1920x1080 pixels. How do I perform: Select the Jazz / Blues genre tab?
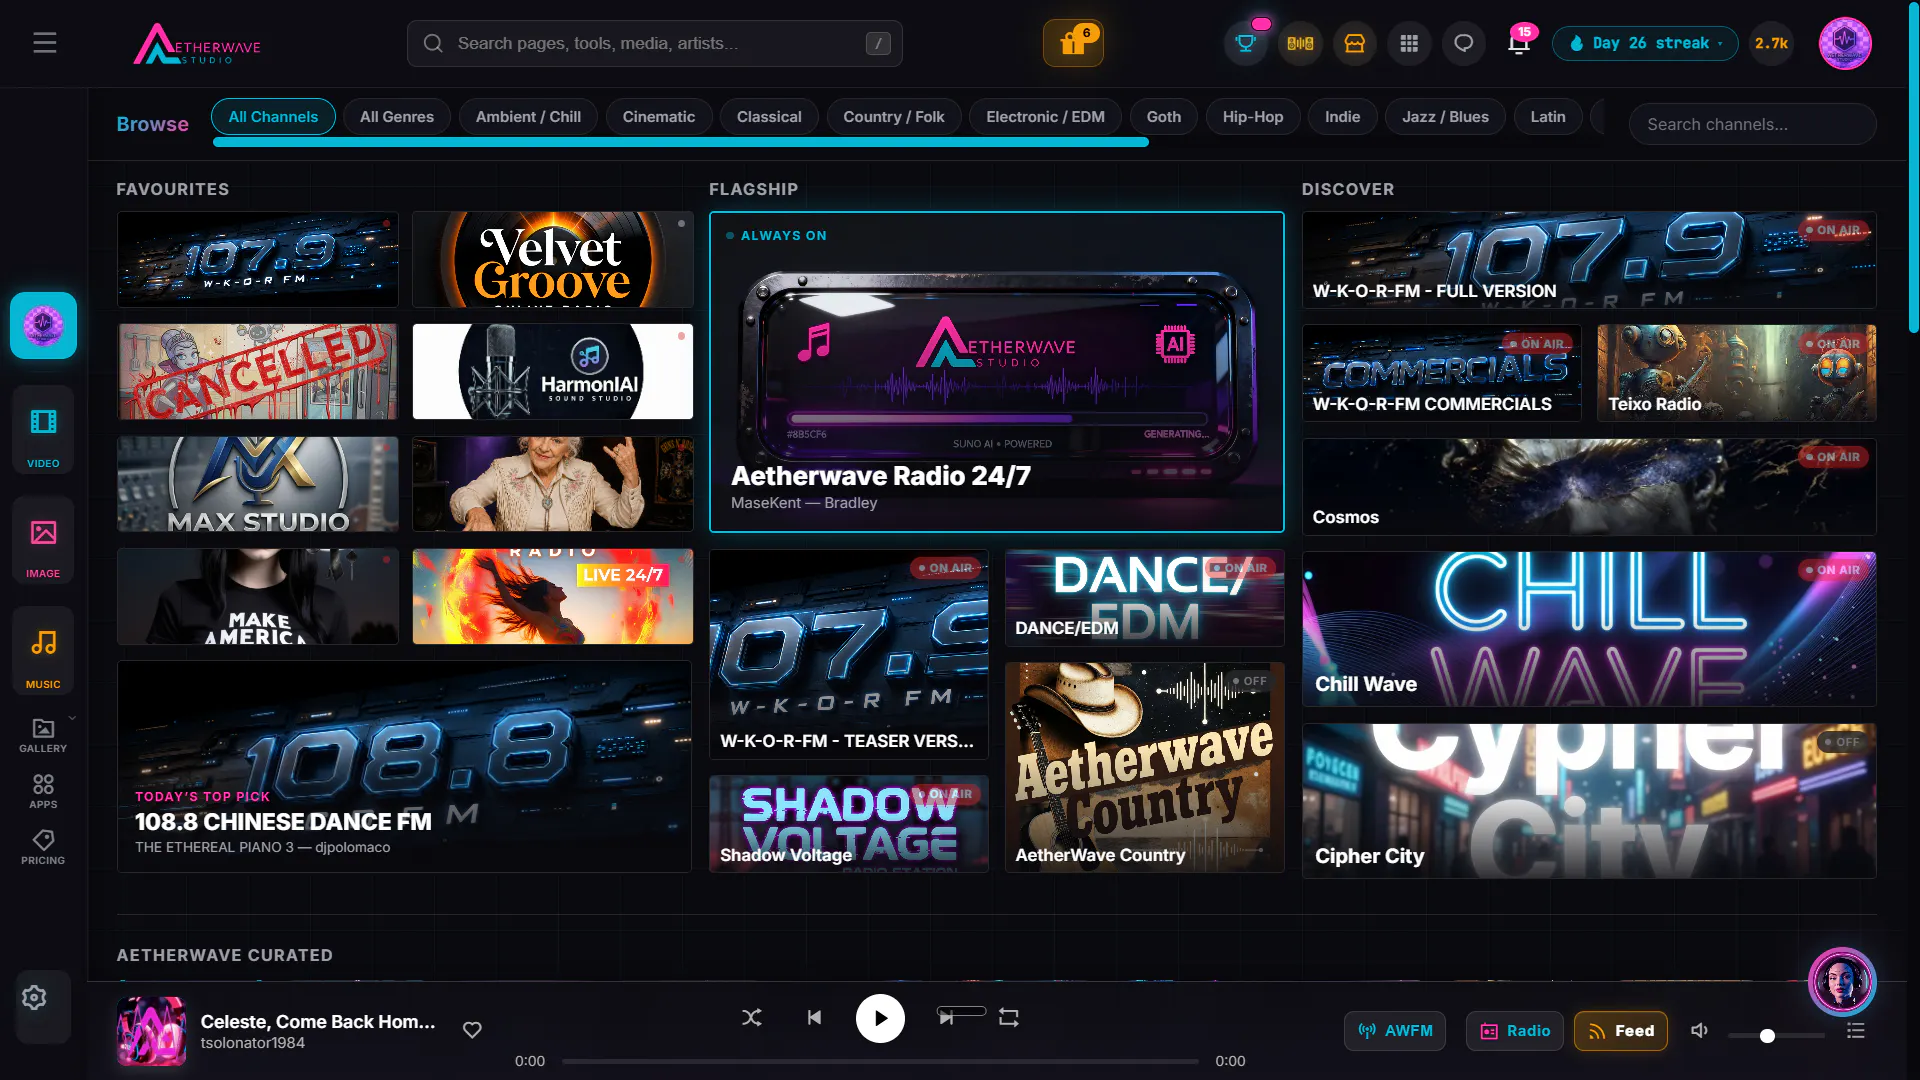(x=1445, y=117)
